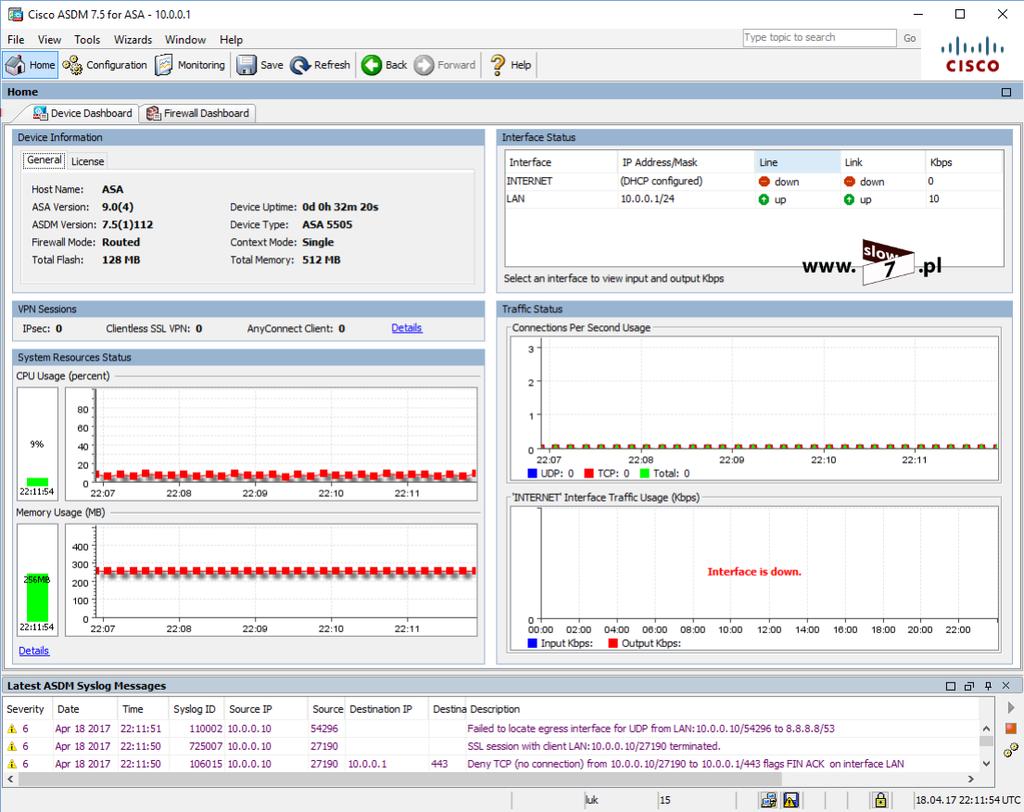Sort by IP Address/Mask column header

685,162
